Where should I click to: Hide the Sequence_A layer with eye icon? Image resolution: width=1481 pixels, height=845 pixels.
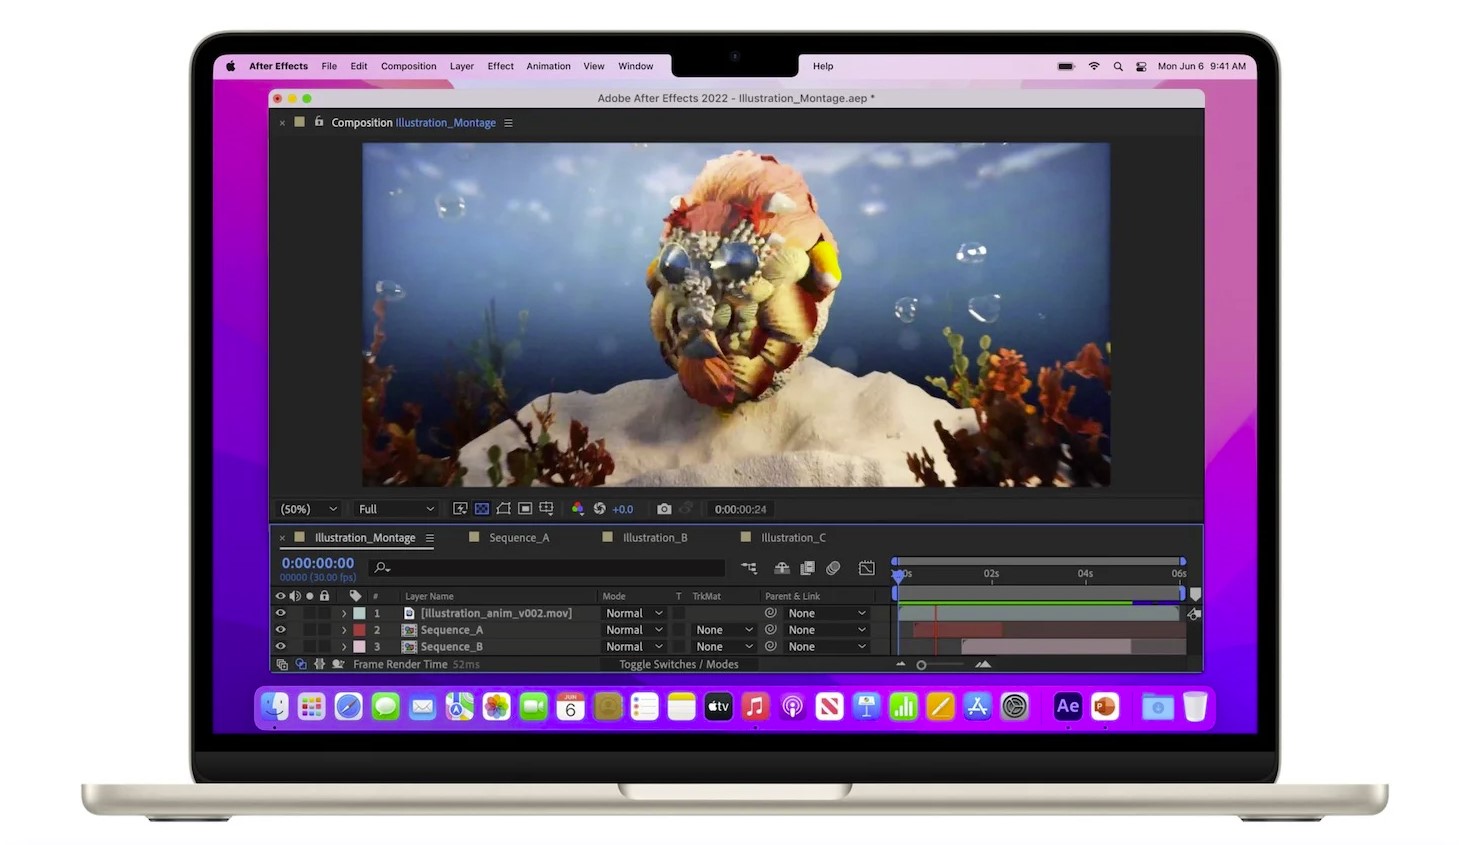pos(281,630)
